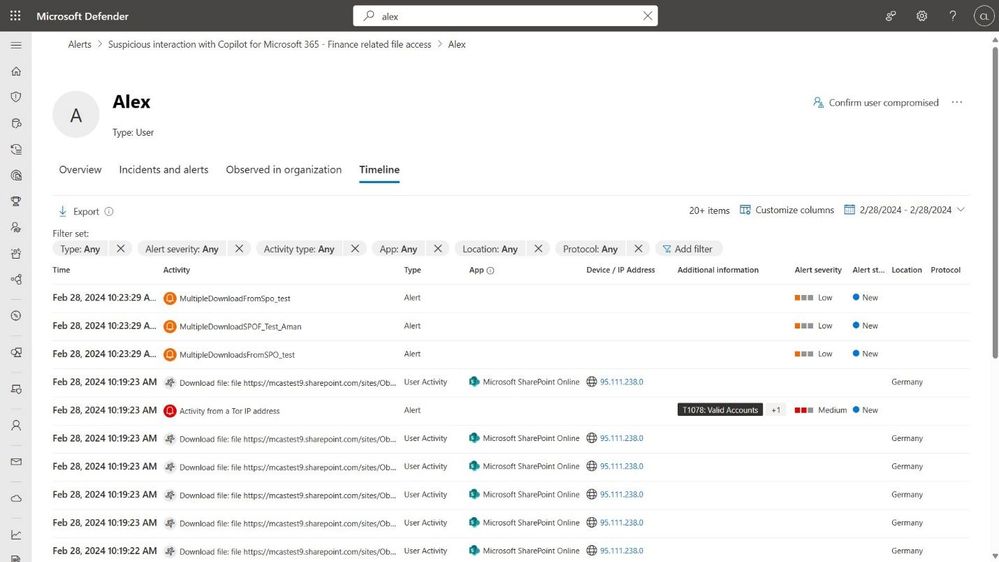Open the account avatar in header
Image resolution: width=999 pixels, height=562 pixels.
984,16
